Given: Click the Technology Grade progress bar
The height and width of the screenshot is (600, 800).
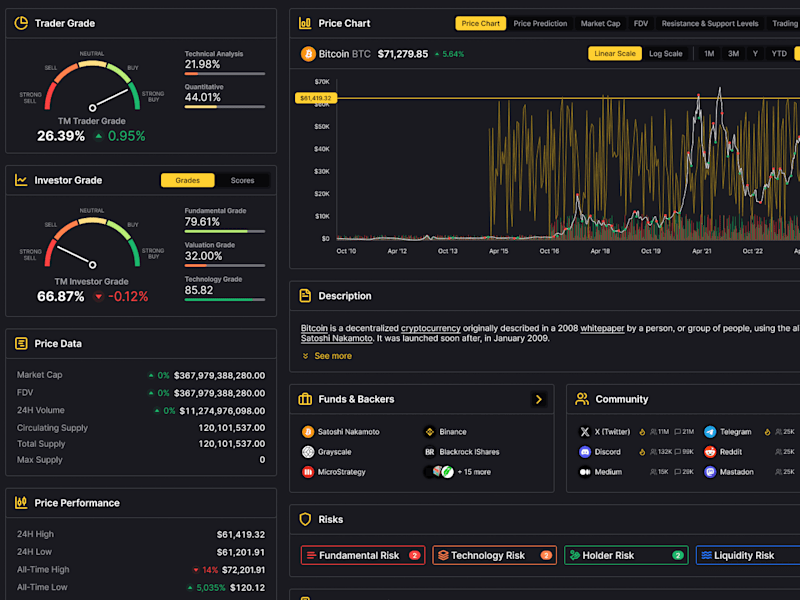Looking at the screenshot, I should pyautogui.click(x=224, y=299).
